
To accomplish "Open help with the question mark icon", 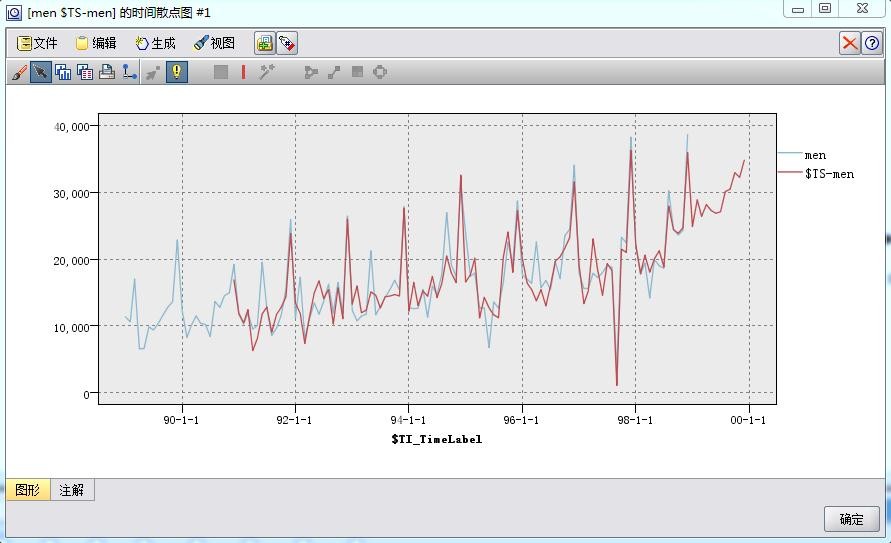I will [872, 43].
